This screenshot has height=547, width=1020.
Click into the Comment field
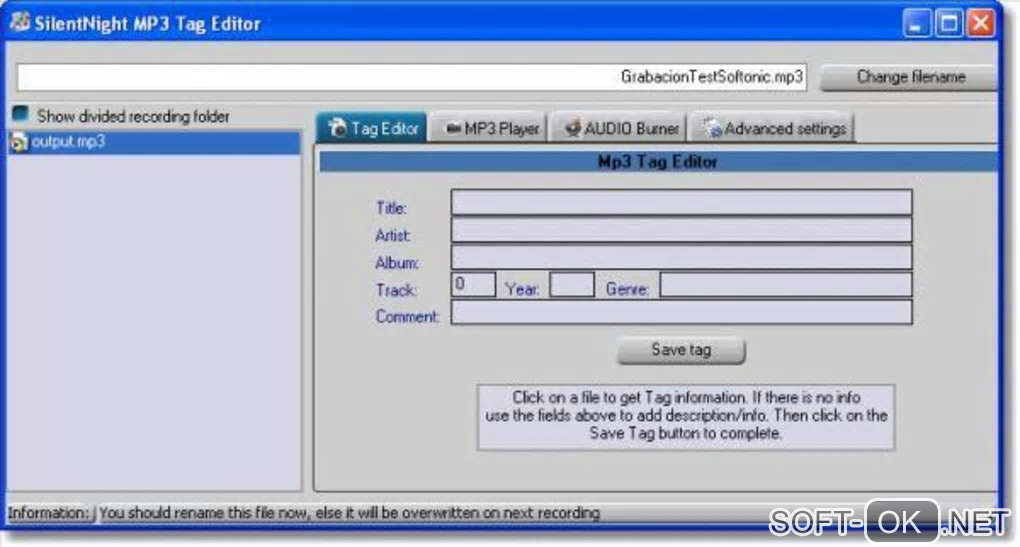click(681, 312)
